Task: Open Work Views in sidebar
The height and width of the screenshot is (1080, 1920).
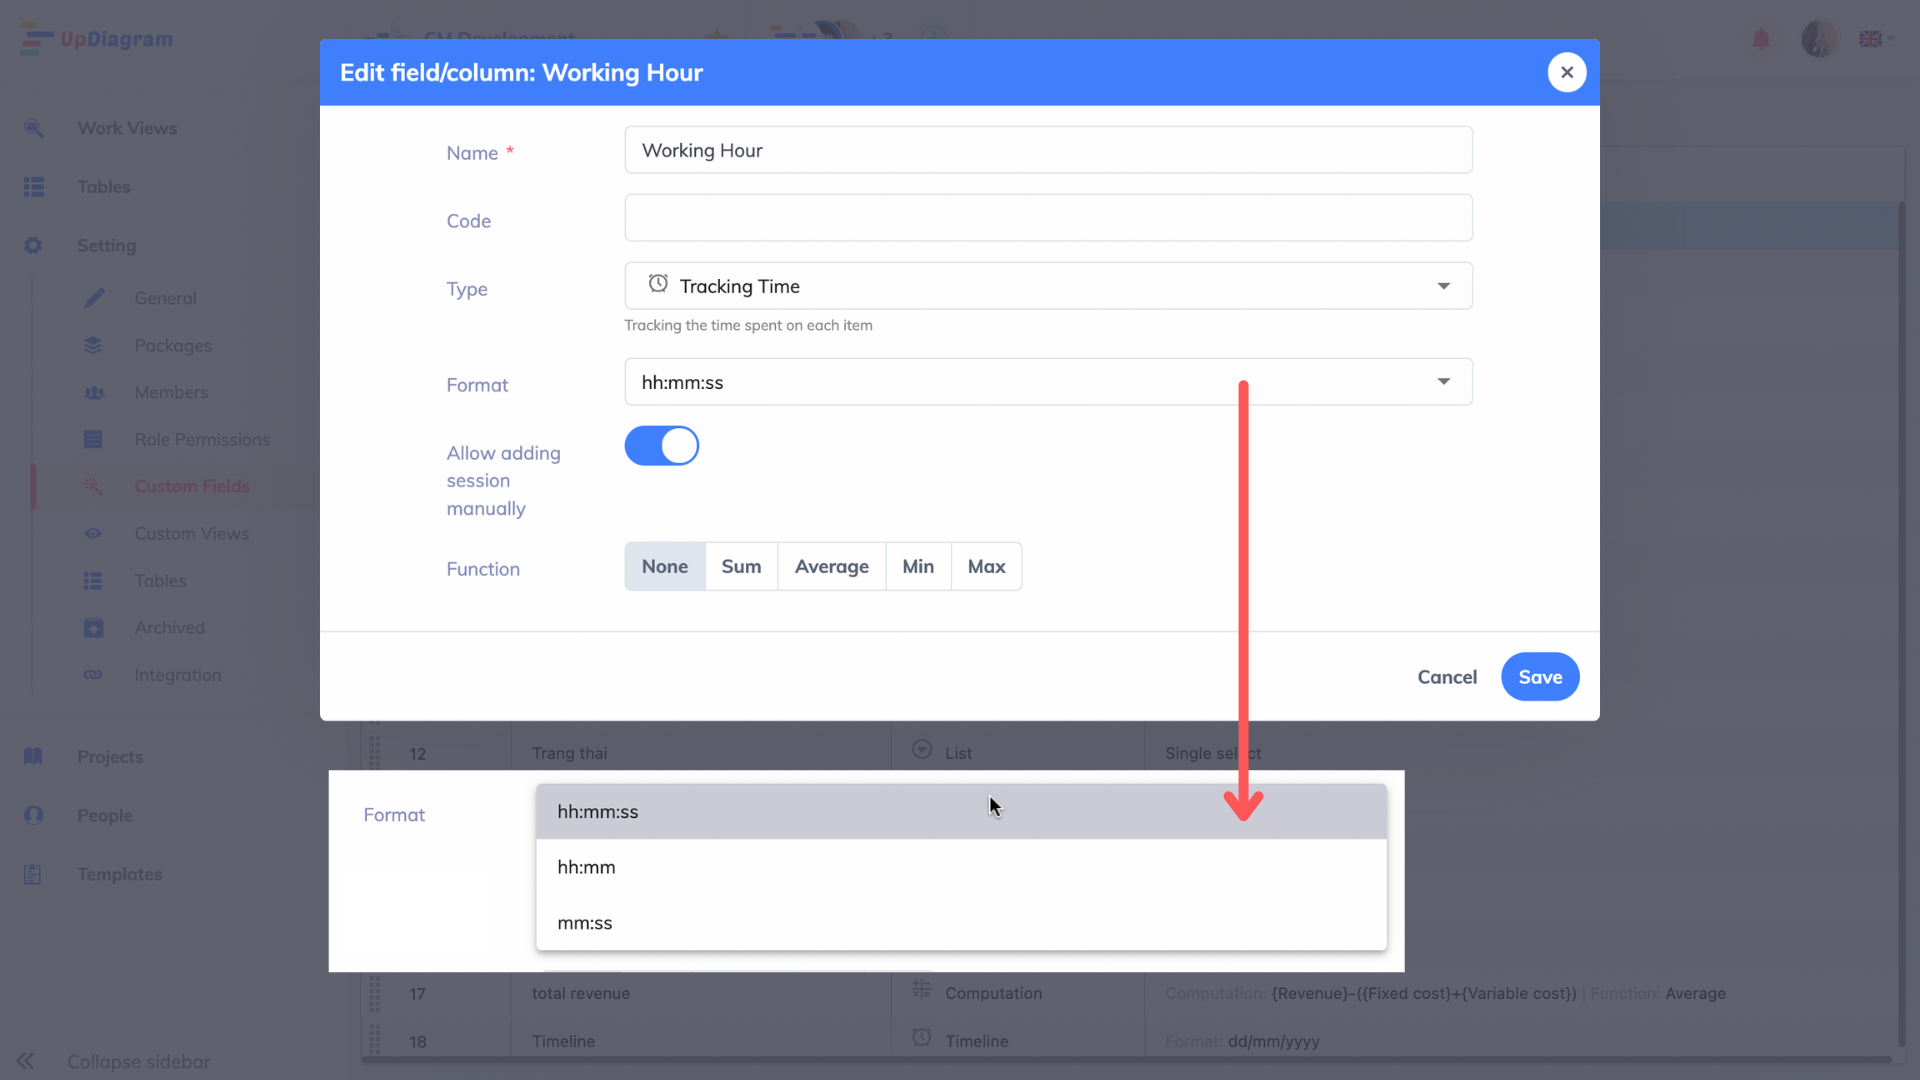Action: (127, 128)
